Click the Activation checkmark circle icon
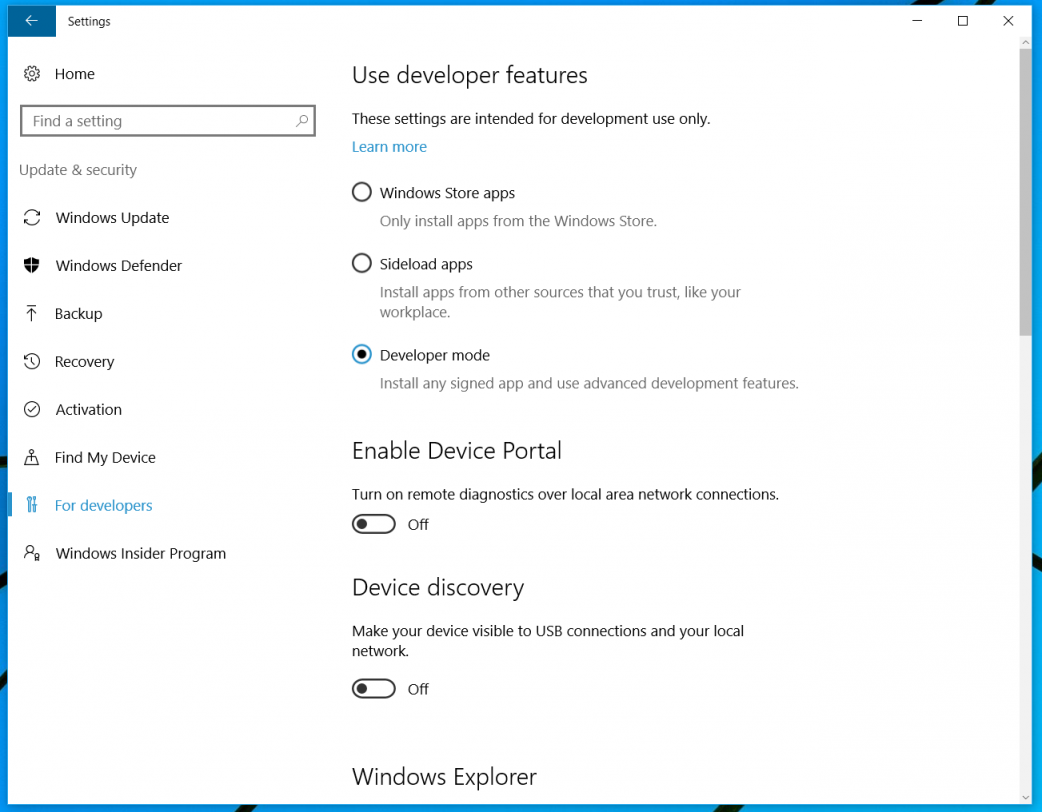This screenshot has width=1042, height=812. click(32, 410)
